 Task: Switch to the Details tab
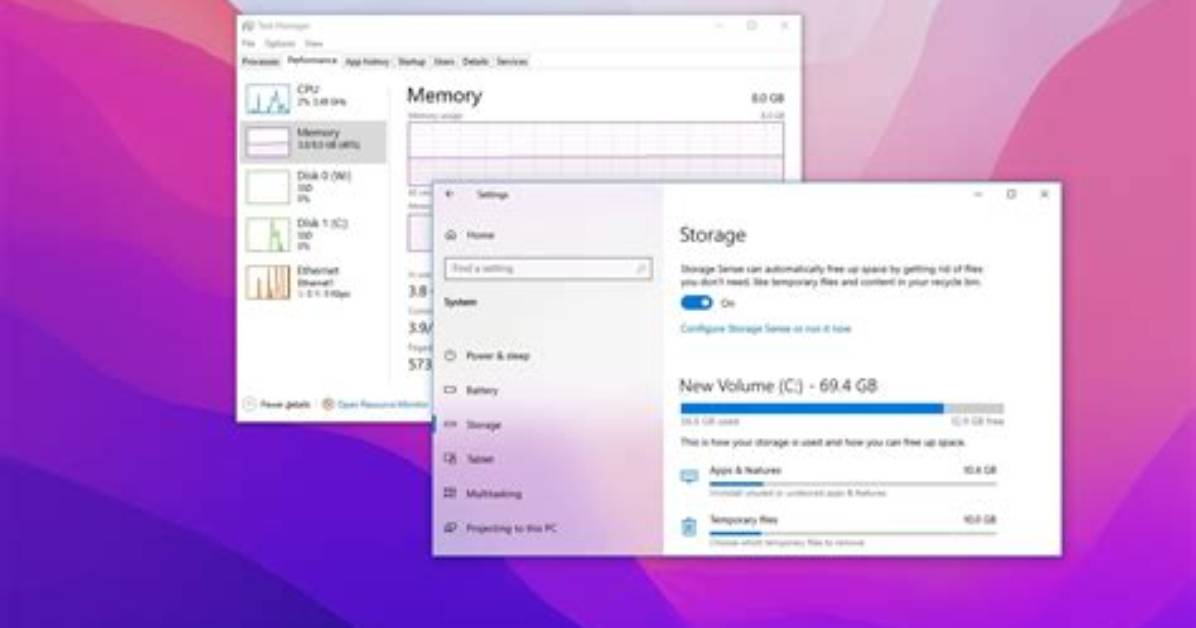pyautogui.click(x=475, y=62)
